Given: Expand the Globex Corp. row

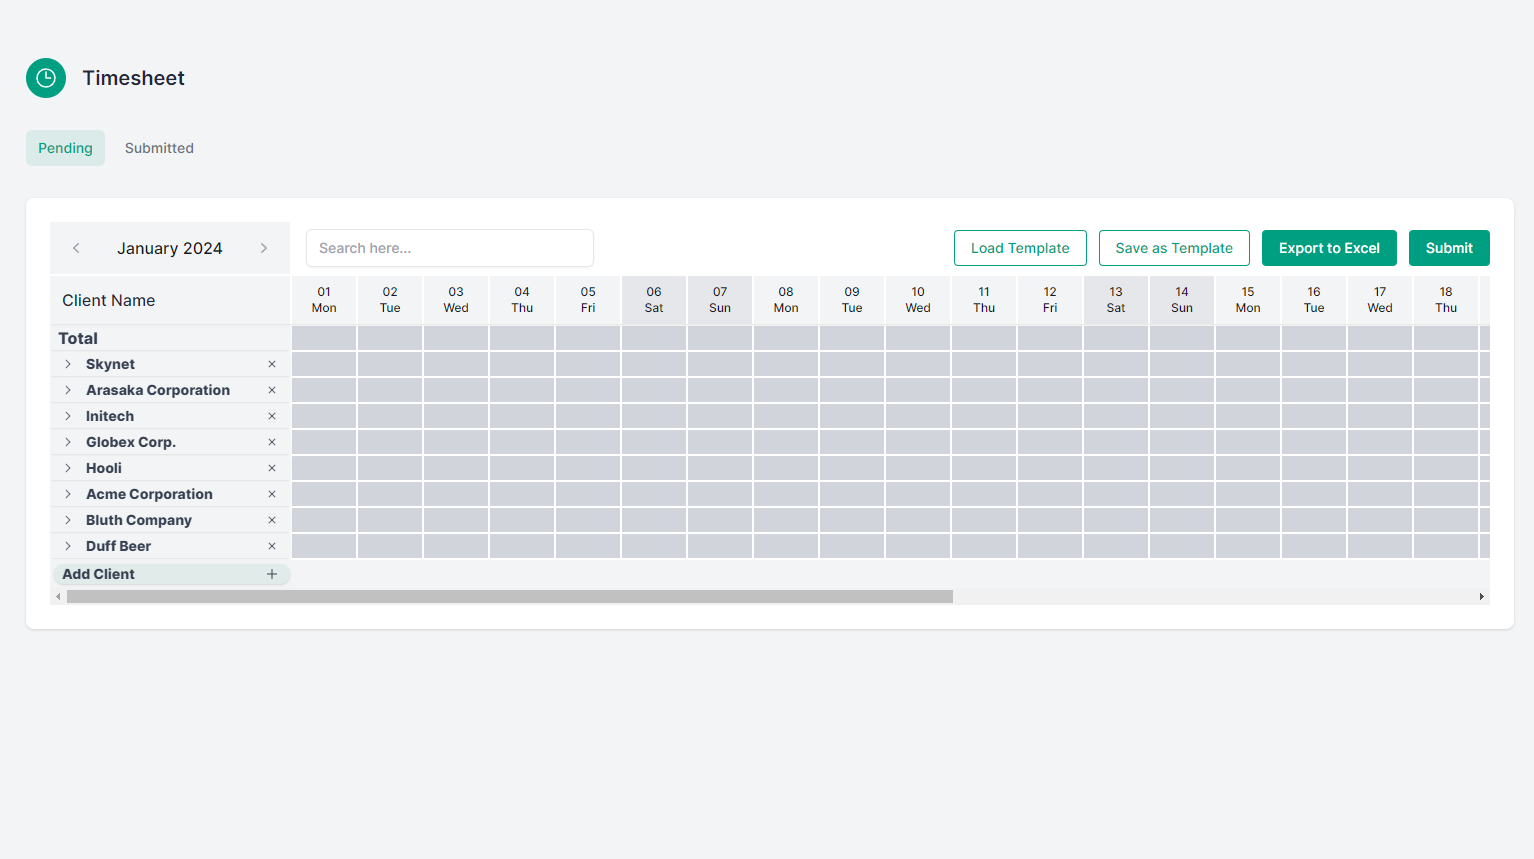Looking at the screenshot, I should pyautogui.click(x=68, y=442).
